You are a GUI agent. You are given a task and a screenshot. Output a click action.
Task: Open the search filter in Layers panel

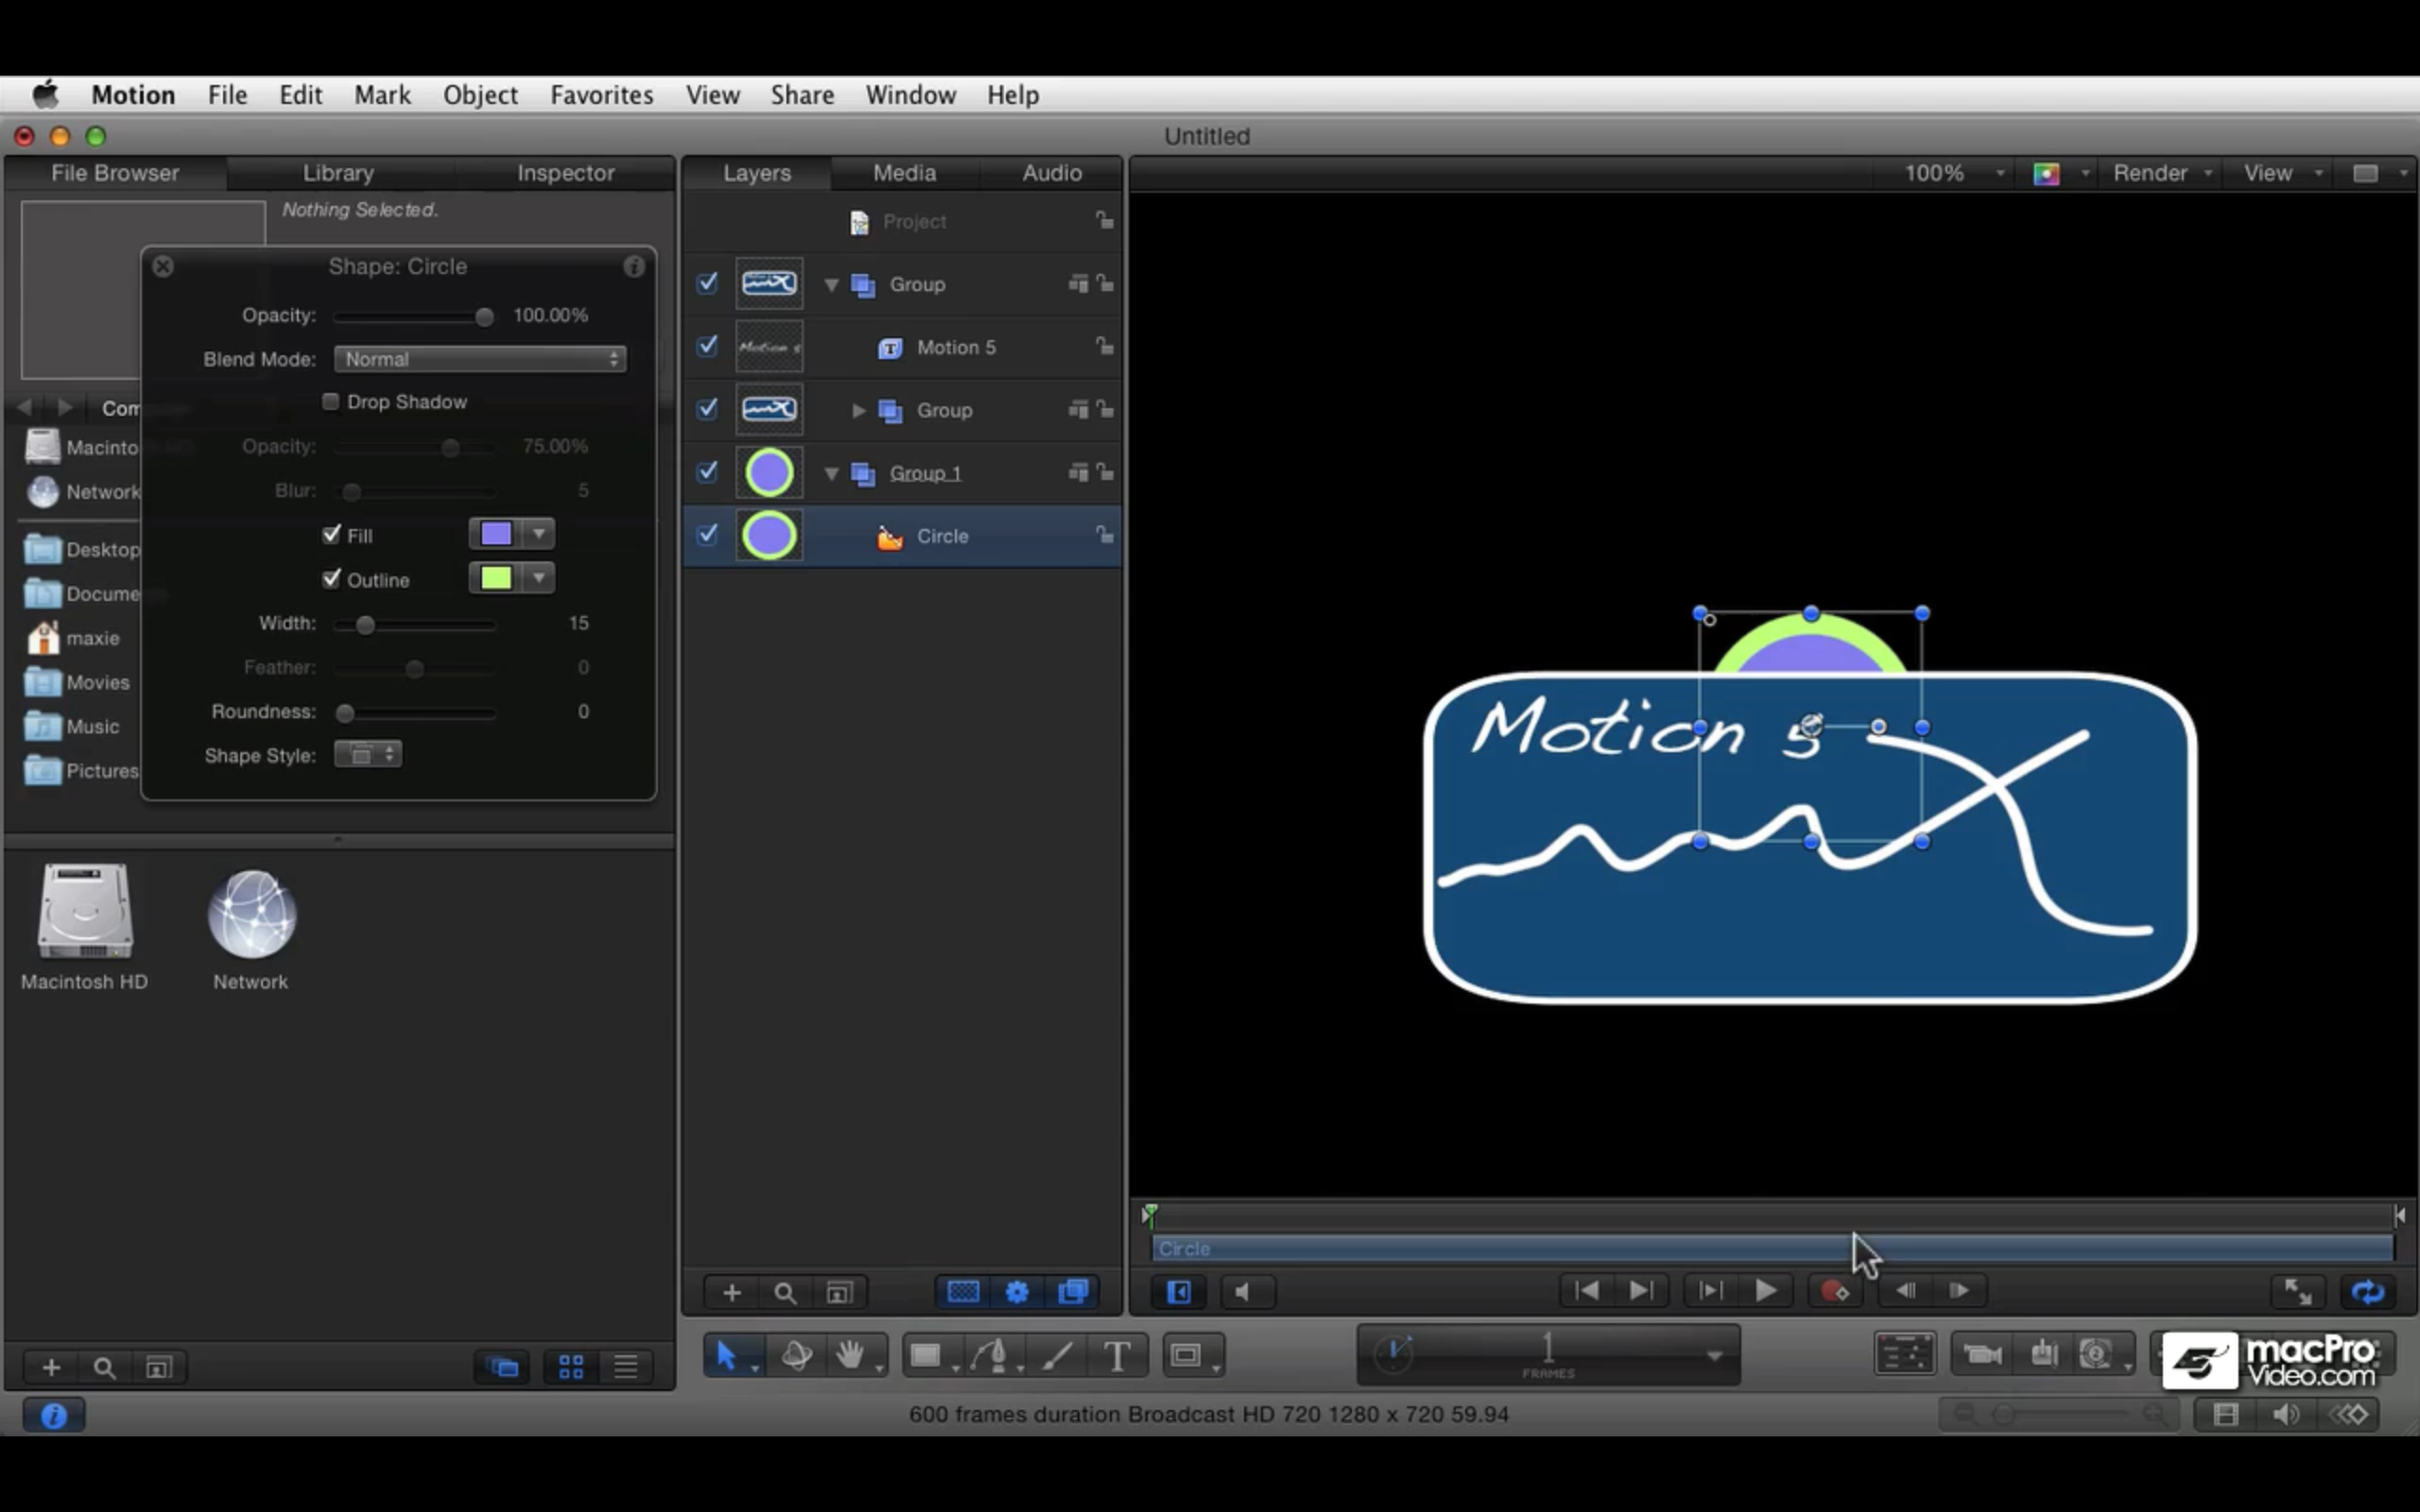tap(785, 1291)
